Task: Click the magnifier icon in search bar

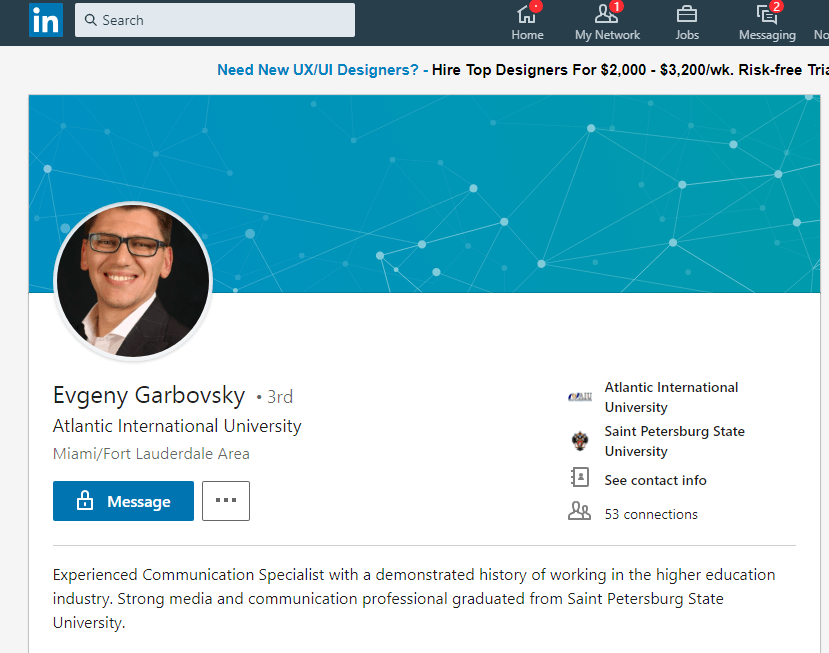Action: pos(91,20)
